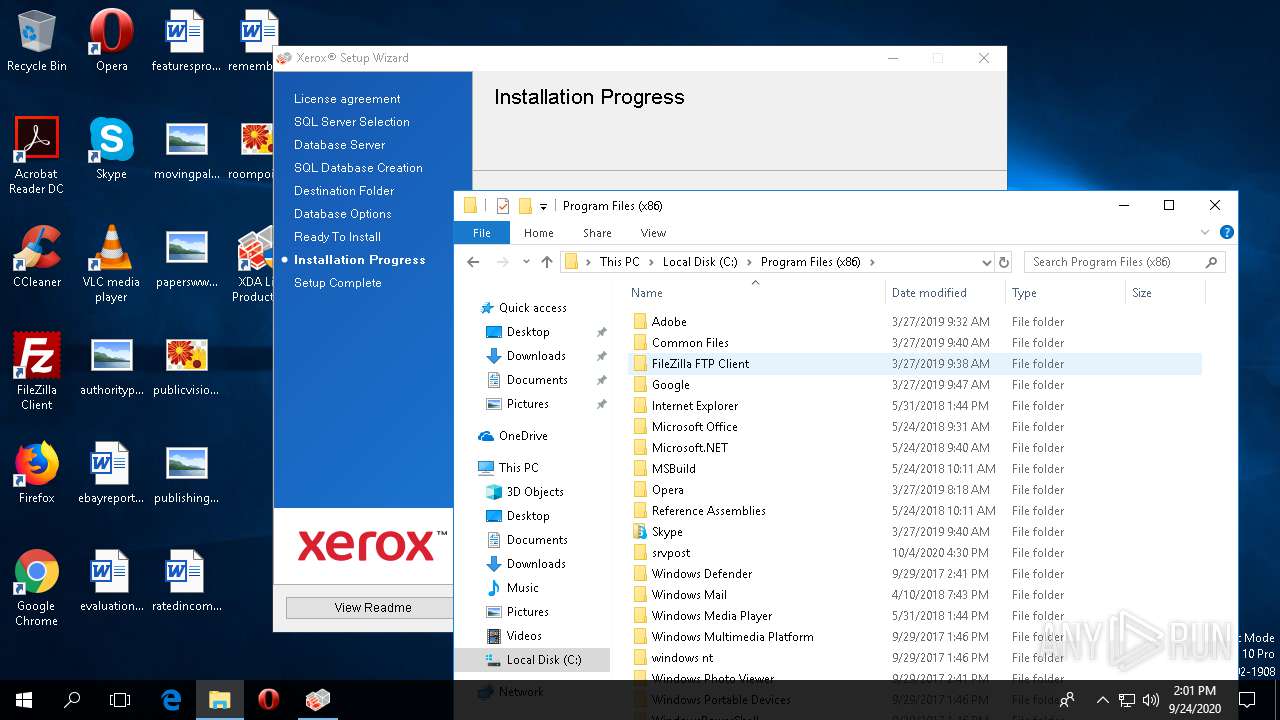
Task: Select the Microsoft Office folder
Action: click(694, 427)
